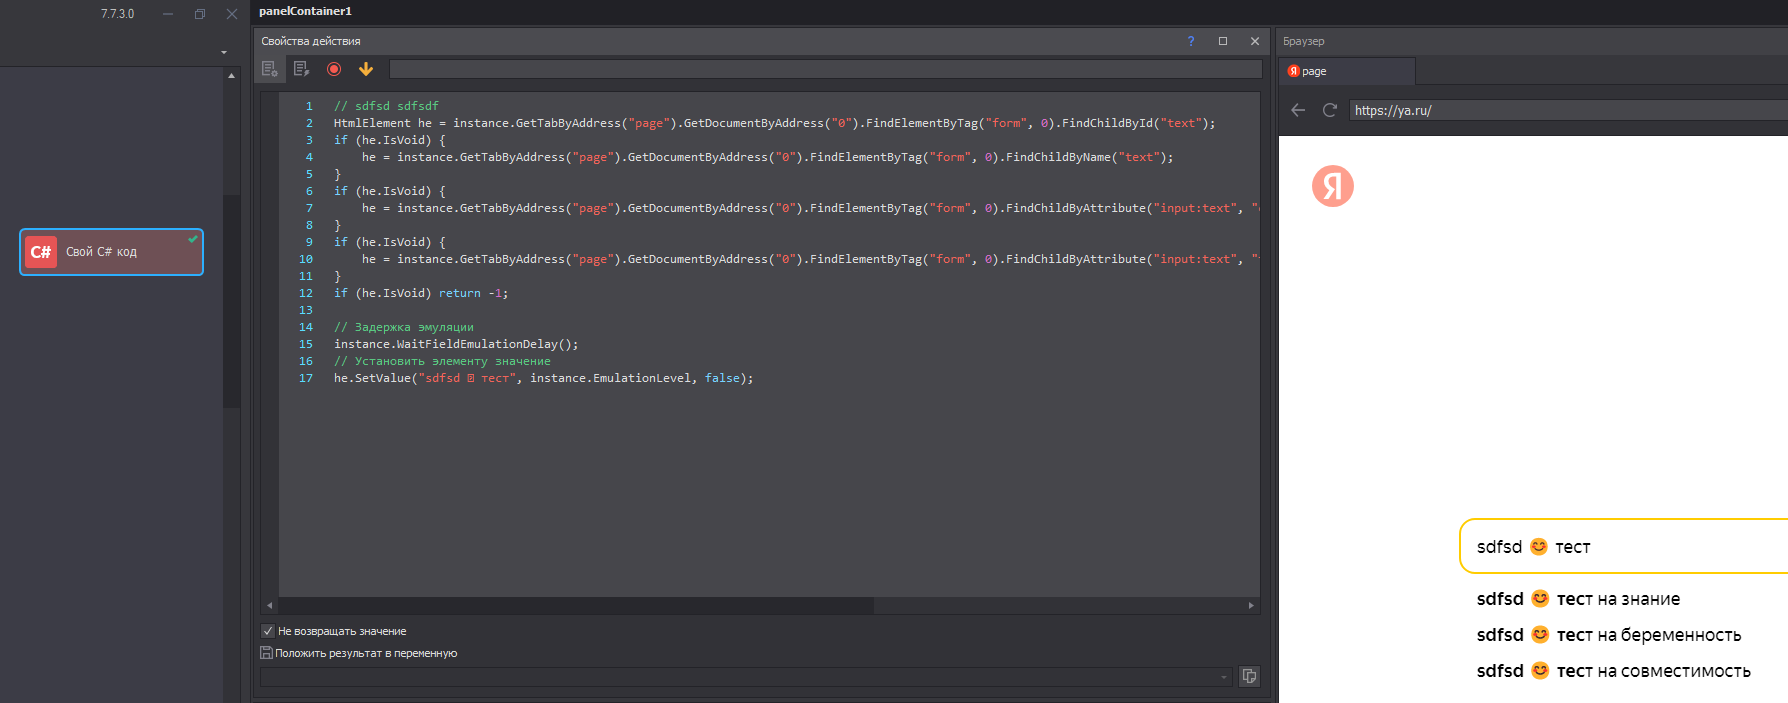Click the Yandex logo on the page
Viewport: 1788px width, 703px height.
tap(1332, 186)
